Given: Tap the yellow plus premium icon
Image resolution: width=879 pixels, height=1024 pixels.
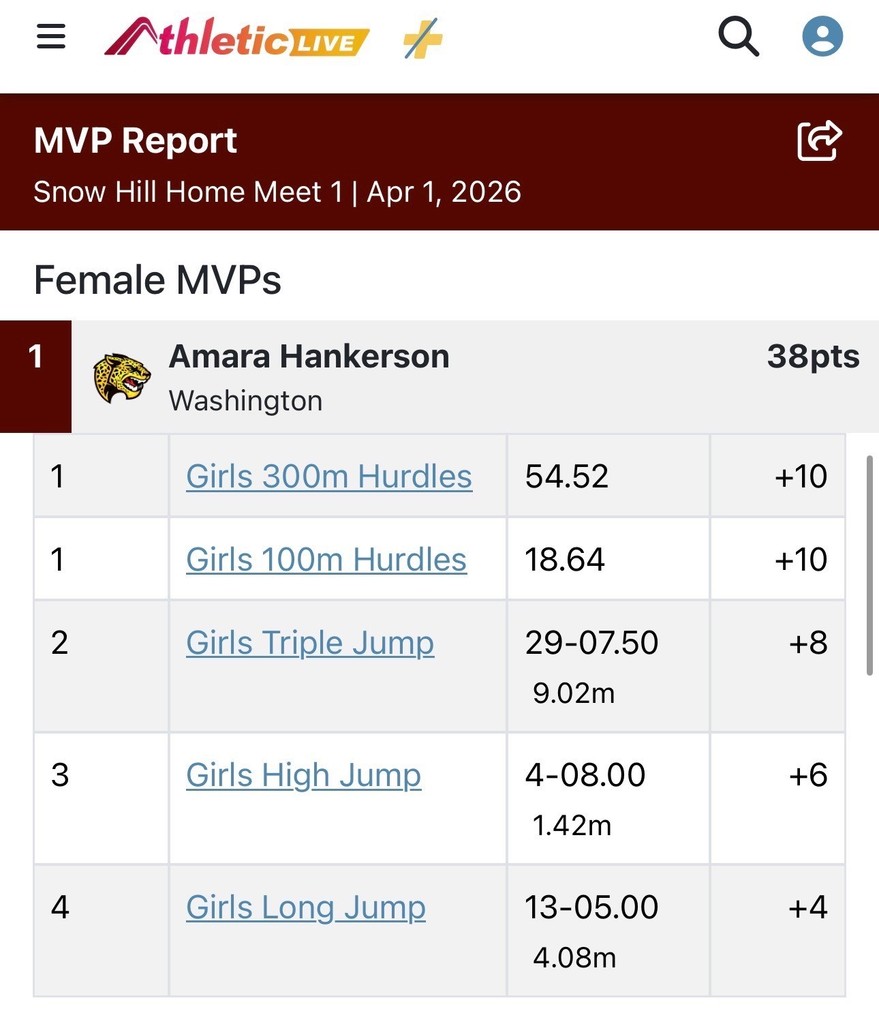Looking at the screenshot, I should pos(422,40).
